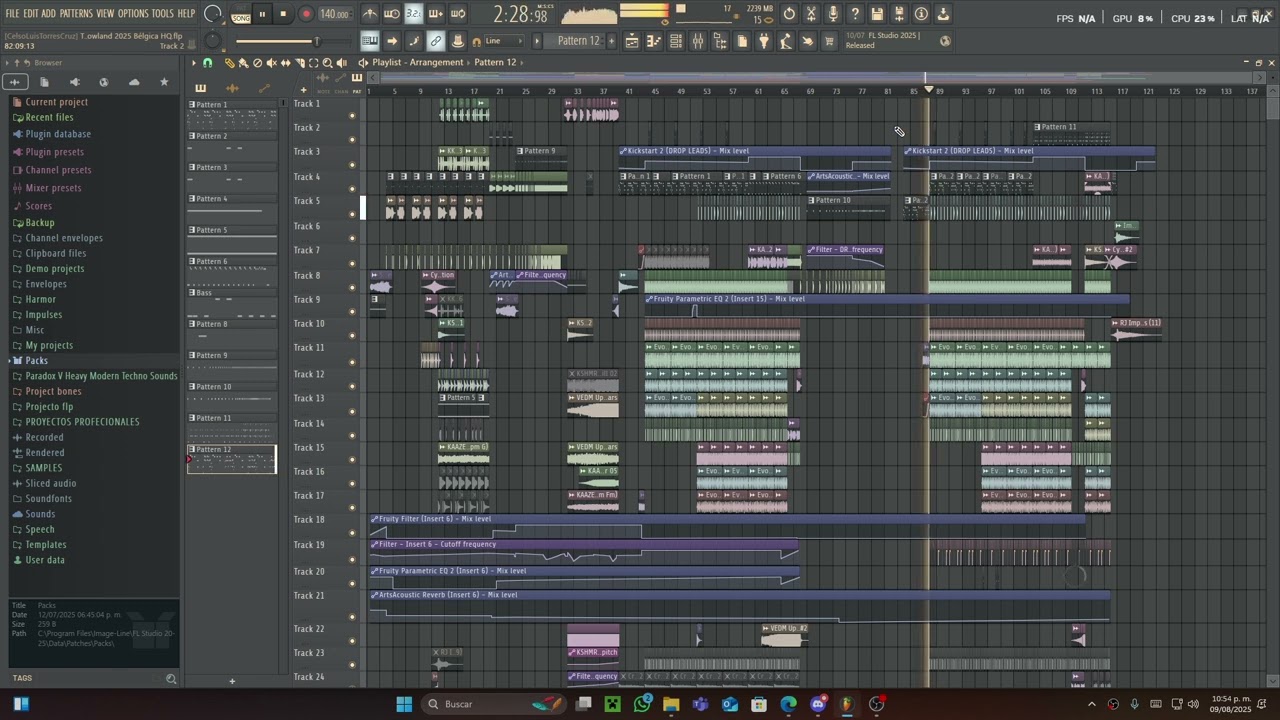Select the playlist Paint brush tool
The height and width of the screenshot is (720, 1280).
[243, 62]
